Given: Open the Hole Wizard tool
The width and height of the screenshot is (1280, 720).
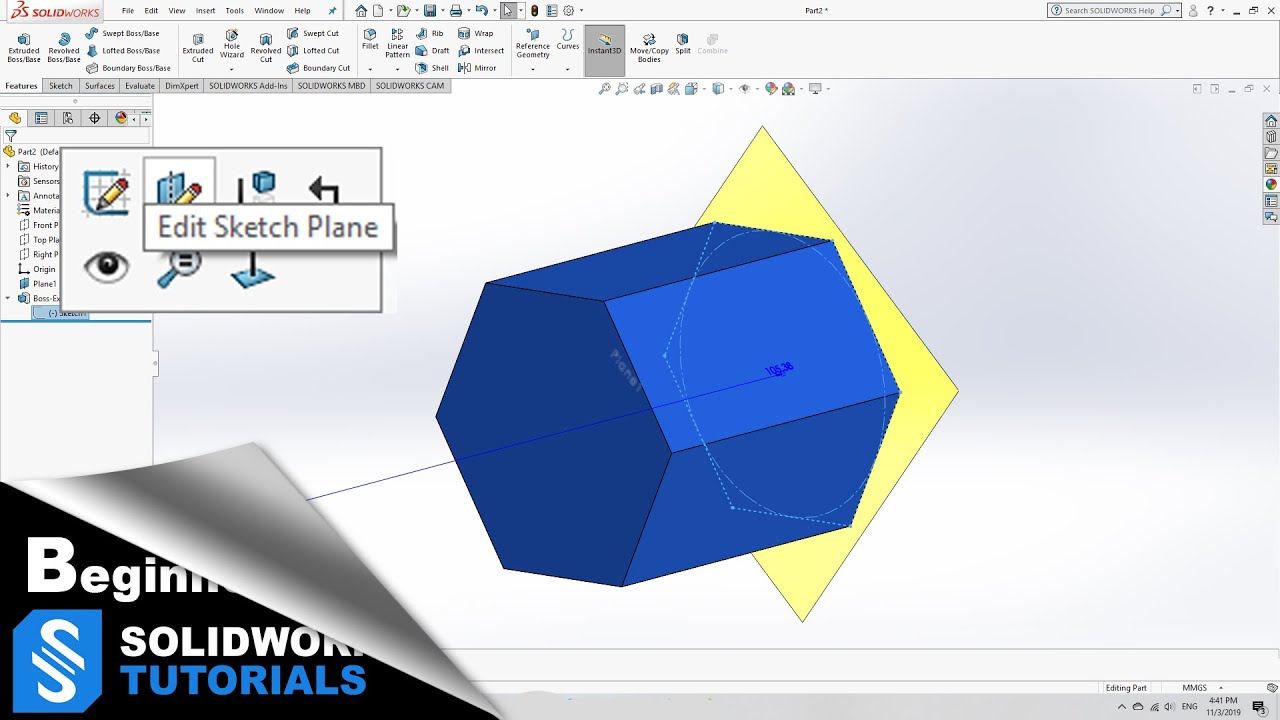Looking at the screenshot, I should pyautogui.click(x=232, y=43).
